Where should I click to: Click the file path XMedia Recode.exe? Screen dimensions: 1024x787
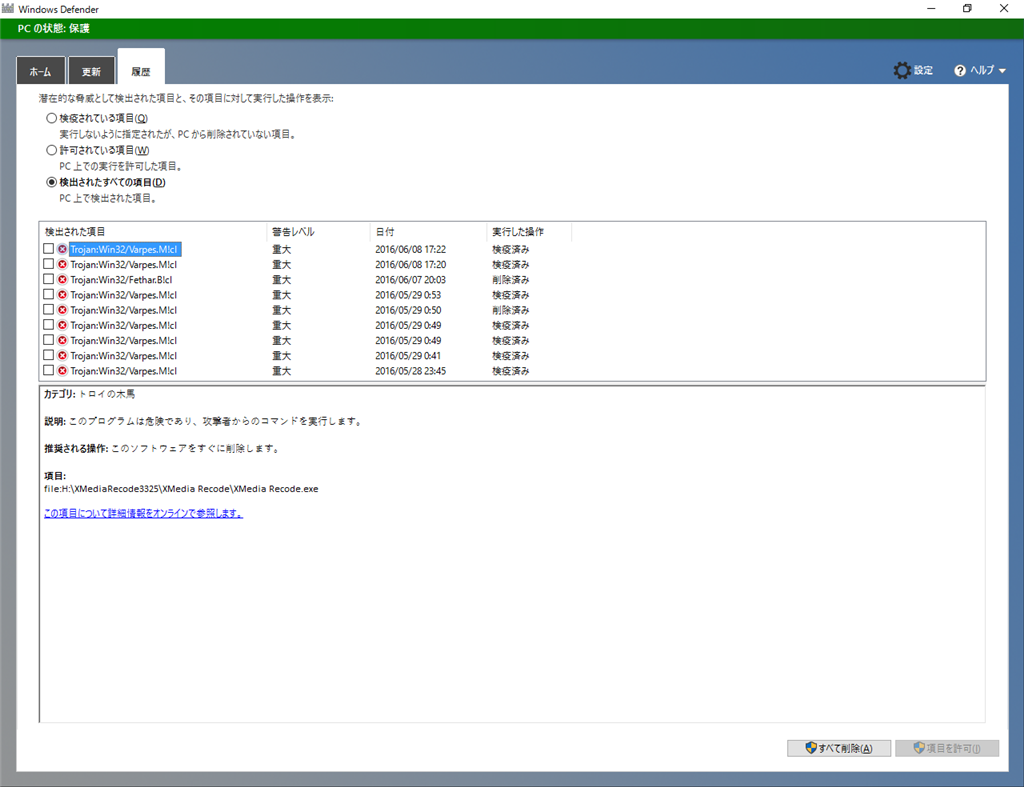pos(181,489)
